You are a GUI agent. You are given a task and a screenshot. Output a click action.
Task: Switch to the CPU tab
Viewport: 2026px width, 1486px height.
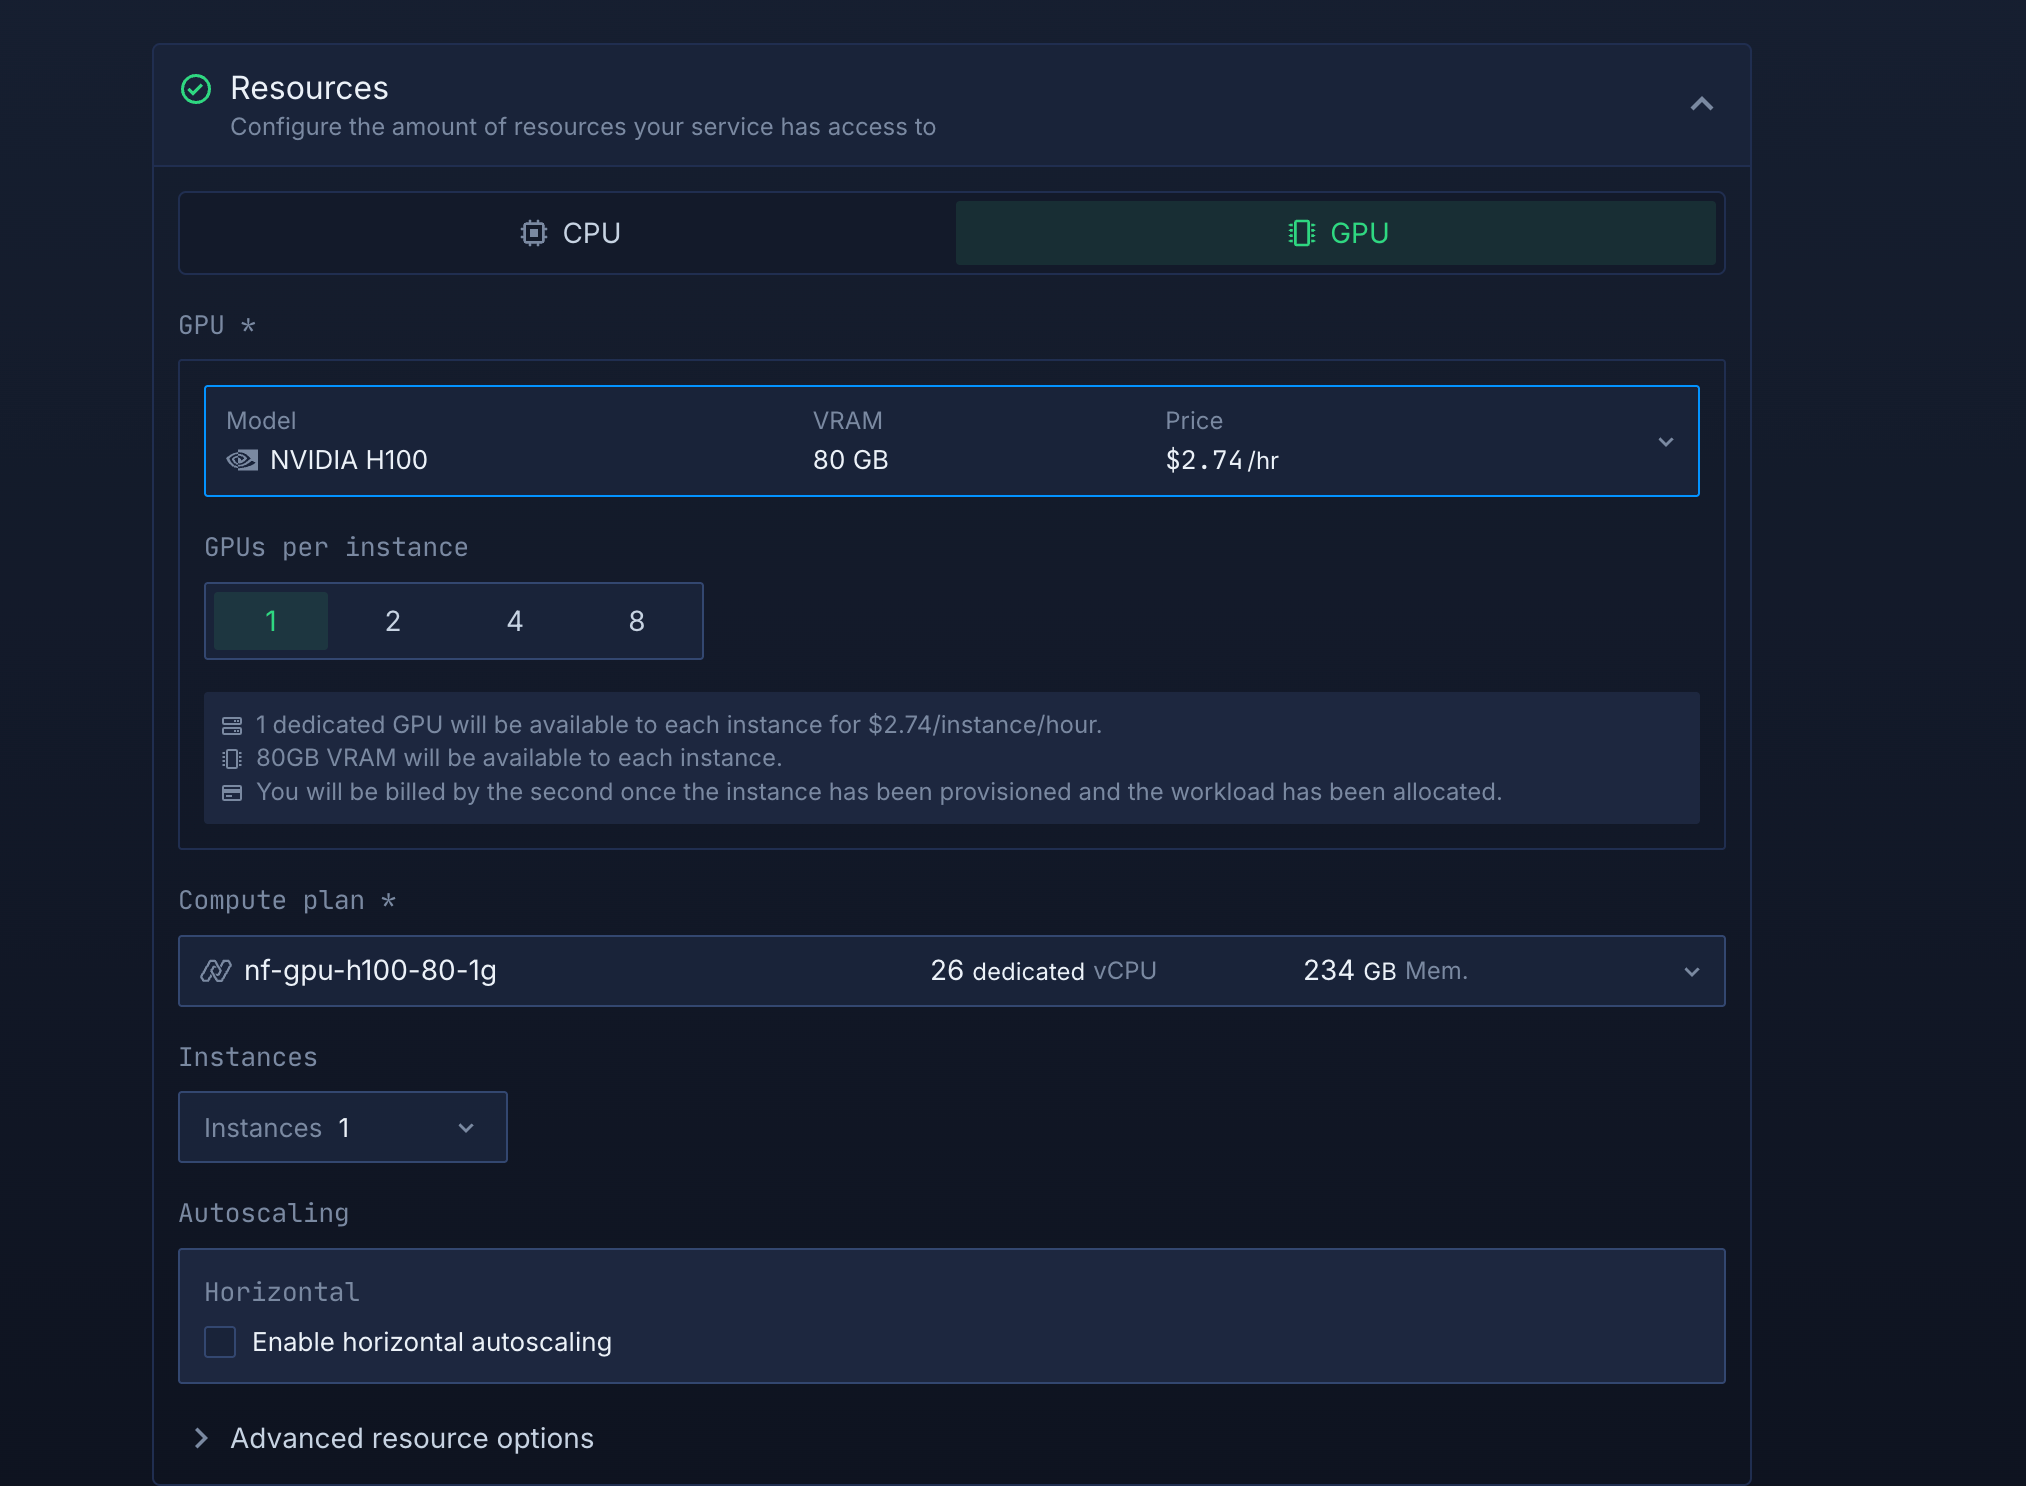[570, 233]
